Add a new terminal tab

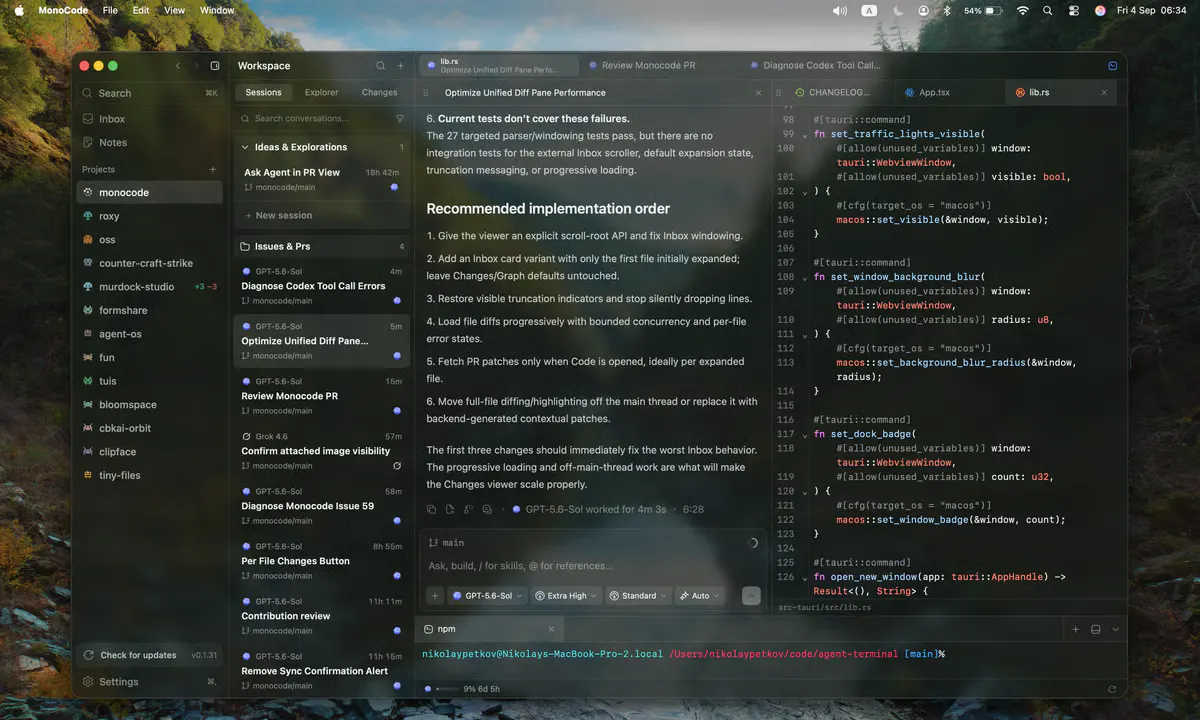[x=1076, y=629]
